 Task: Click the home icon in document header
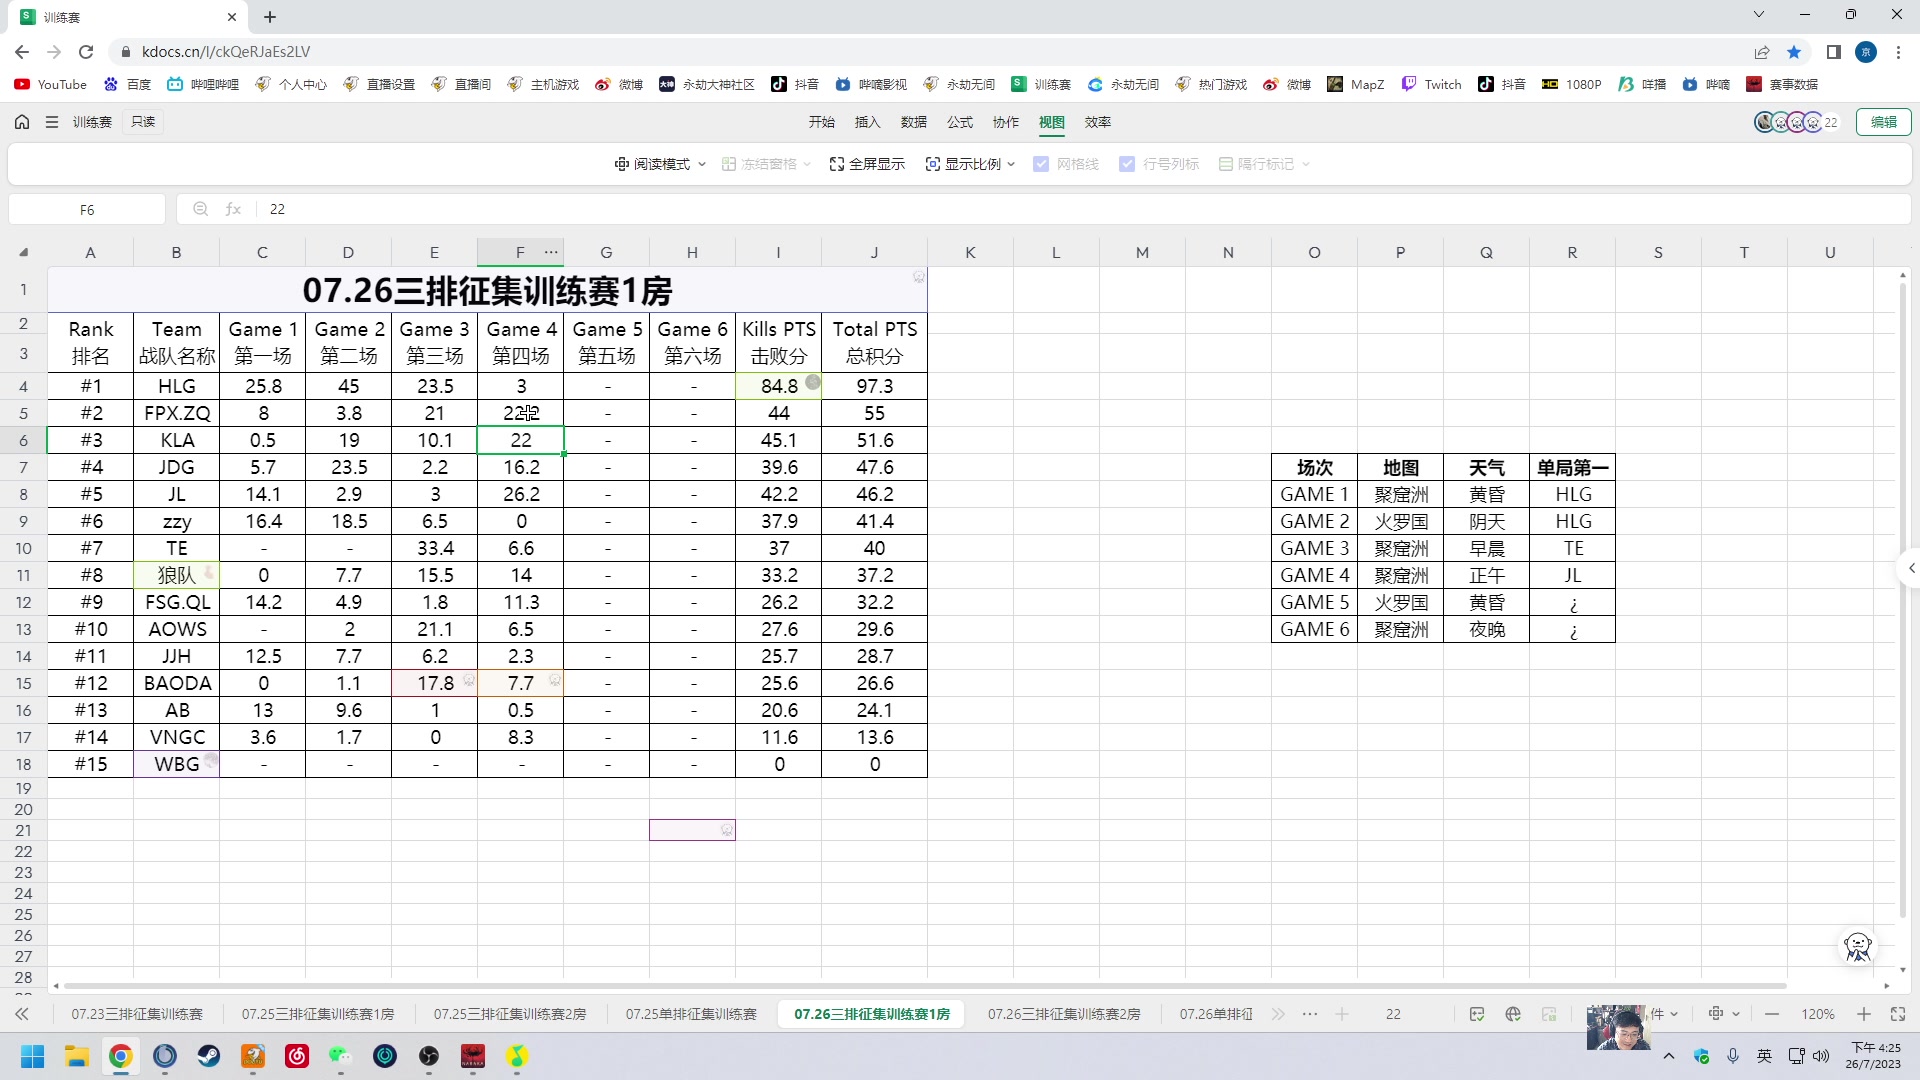22,122
